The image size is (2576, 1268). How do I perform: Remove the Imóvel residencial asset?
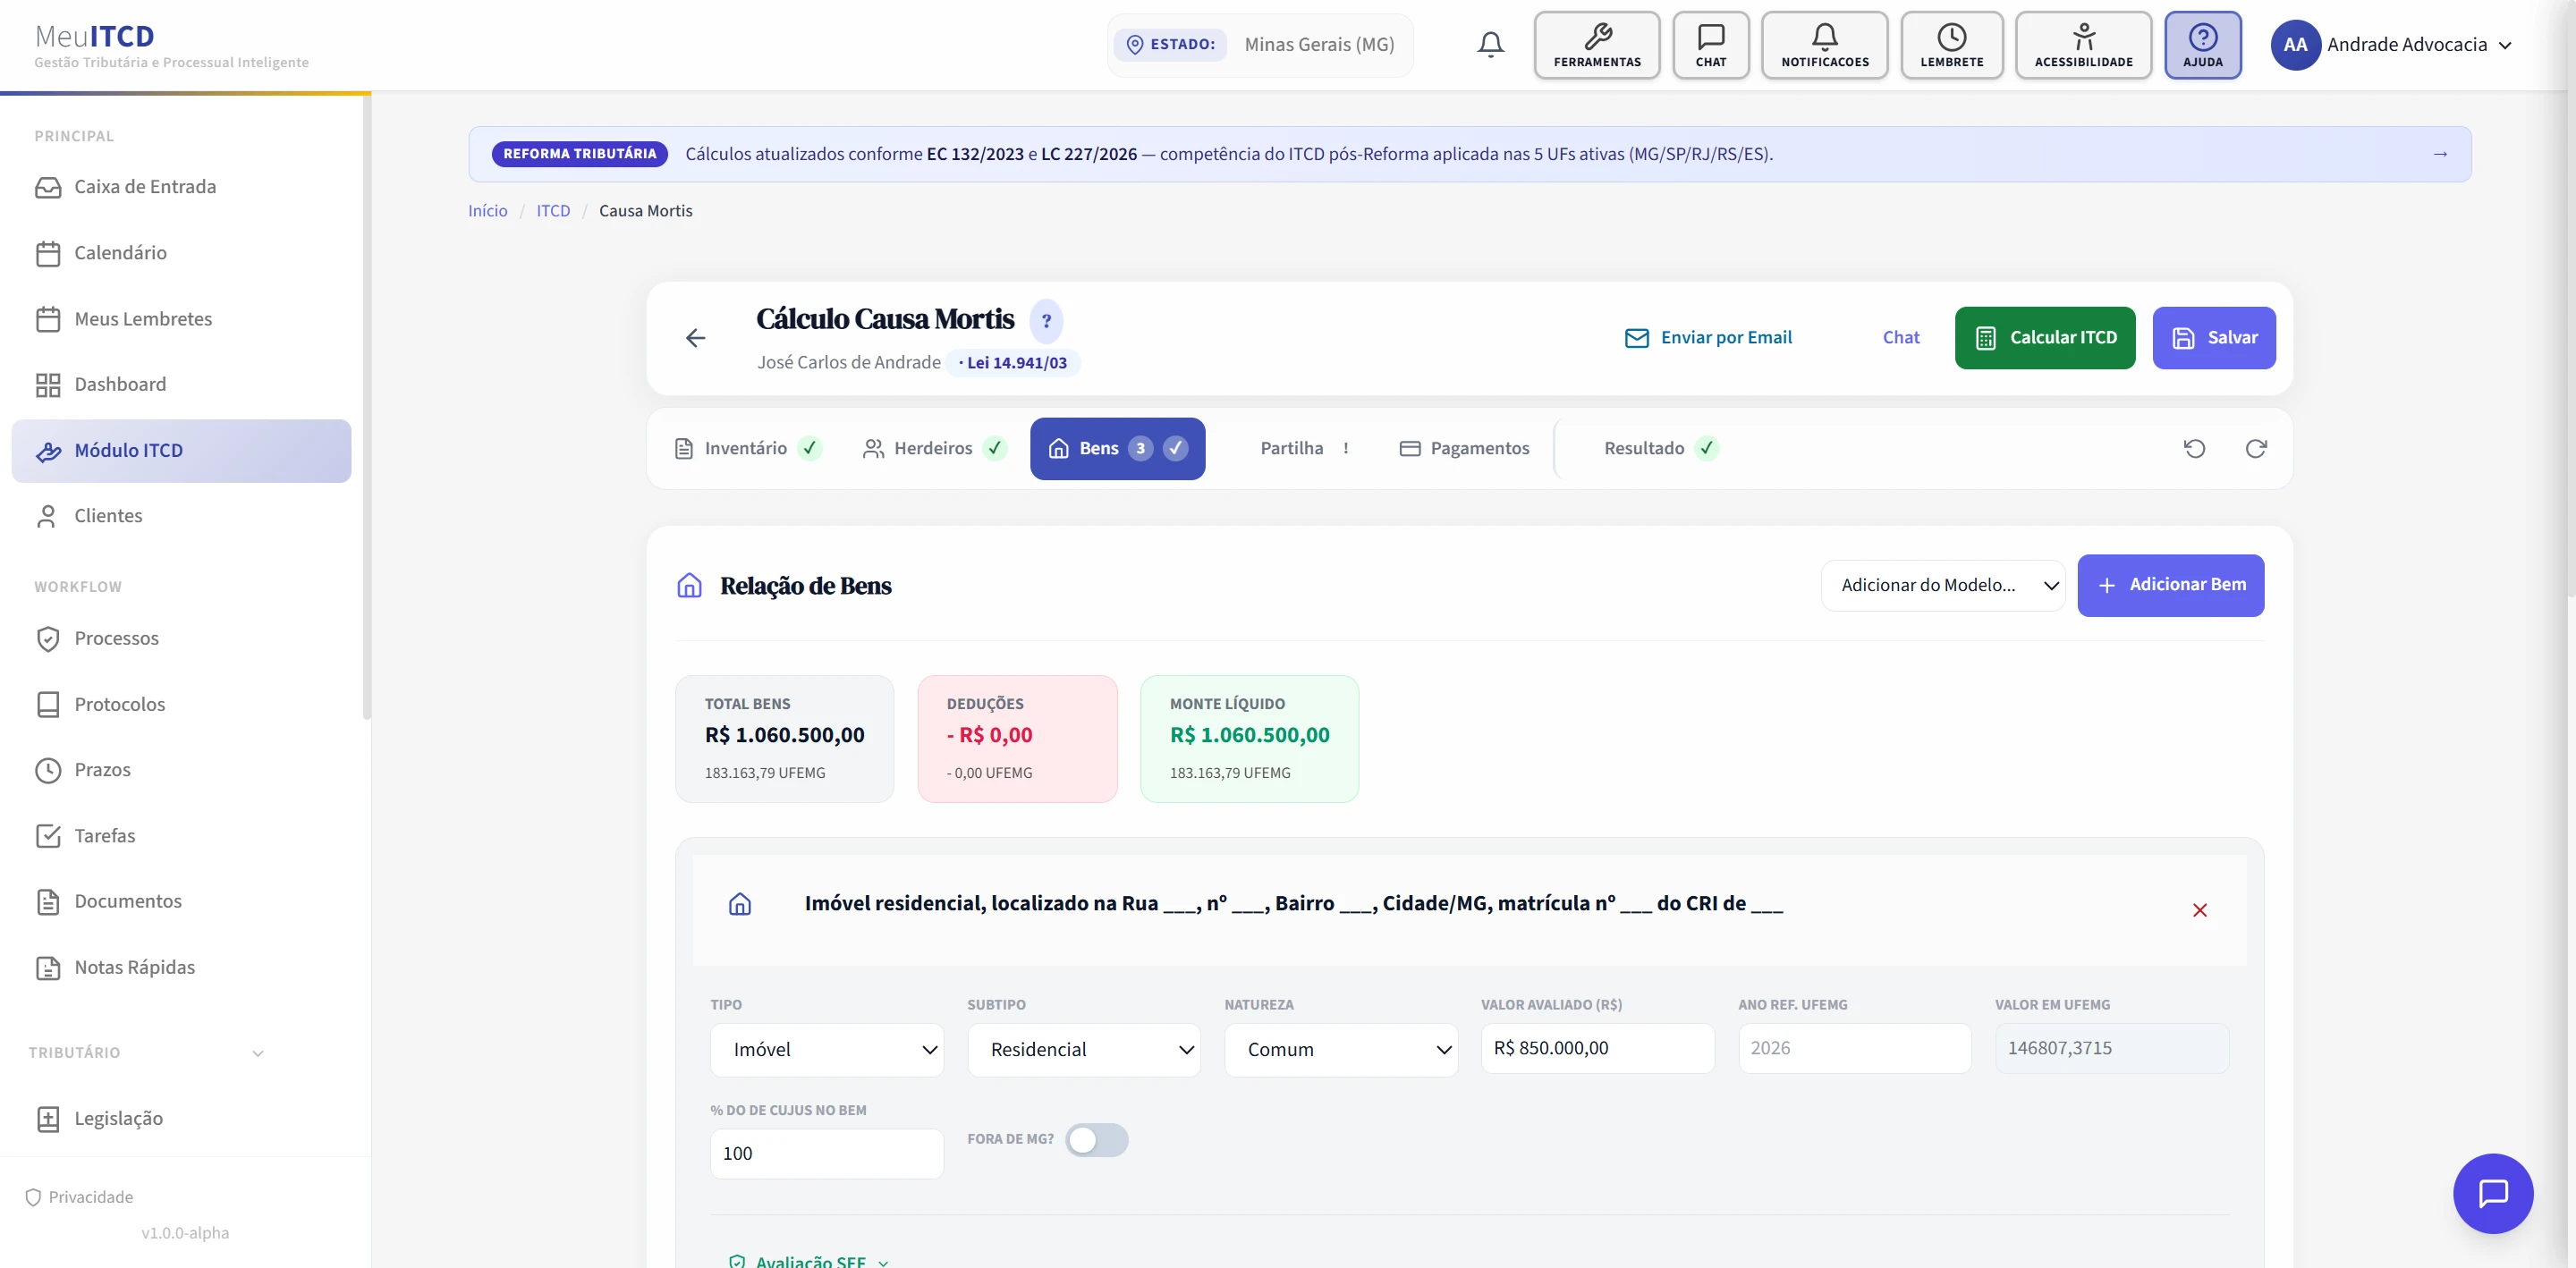(x=2200, y=910)
